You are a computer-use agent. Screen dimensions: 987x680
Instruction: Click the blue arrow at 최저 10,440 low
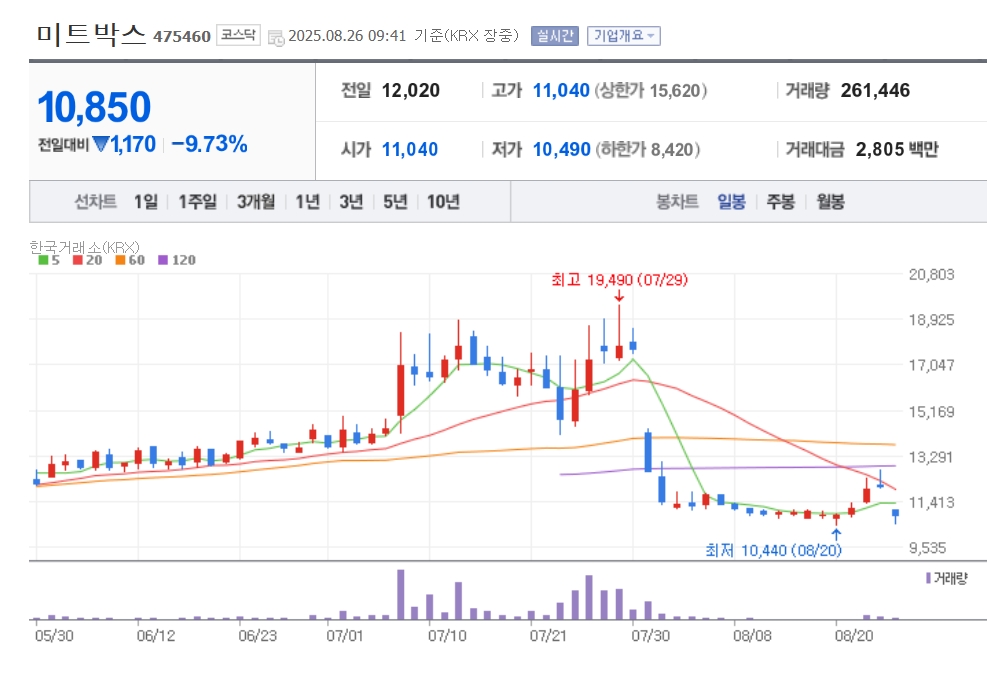click(x=836, y=535)
